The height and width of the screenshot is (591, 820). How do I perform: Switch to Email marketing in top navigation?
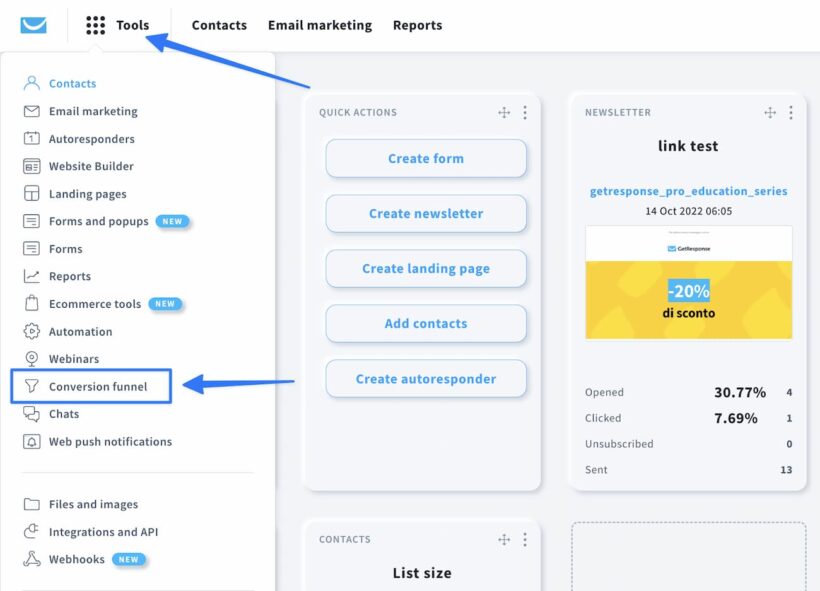pos(319,25)
